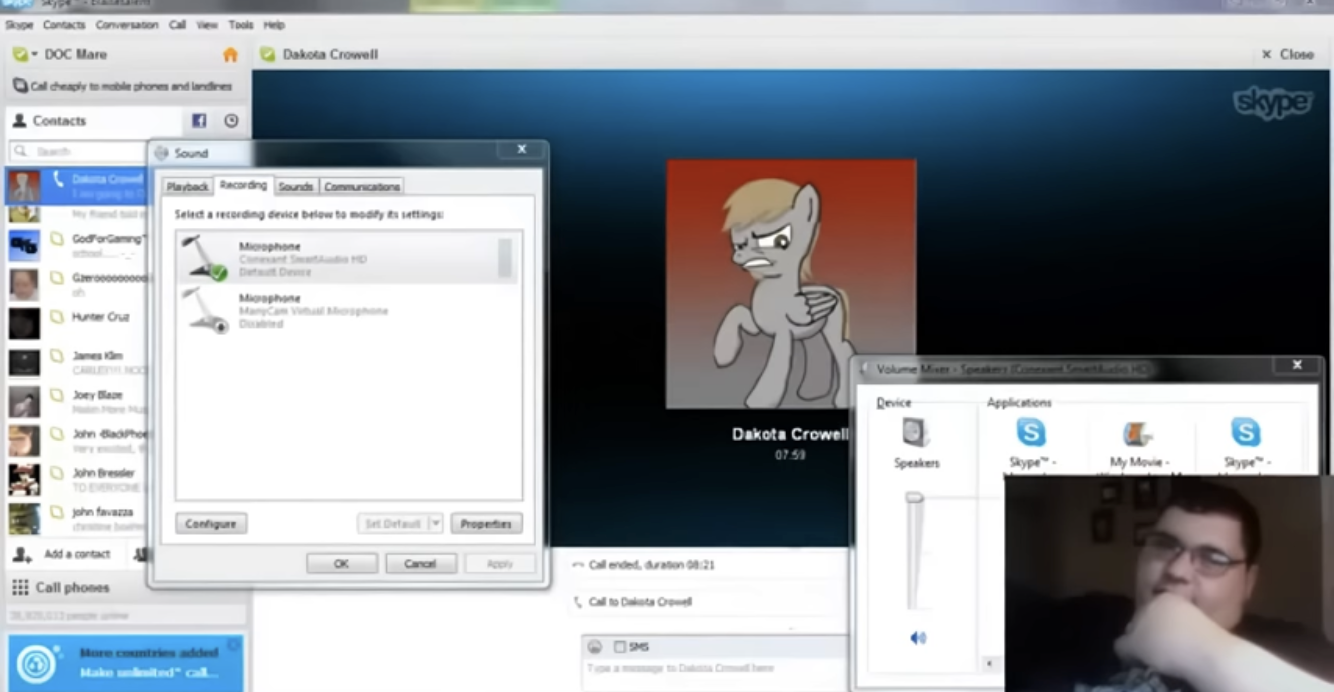
Task: Click Call cheaply to mobile phones link
Action: 131,86
